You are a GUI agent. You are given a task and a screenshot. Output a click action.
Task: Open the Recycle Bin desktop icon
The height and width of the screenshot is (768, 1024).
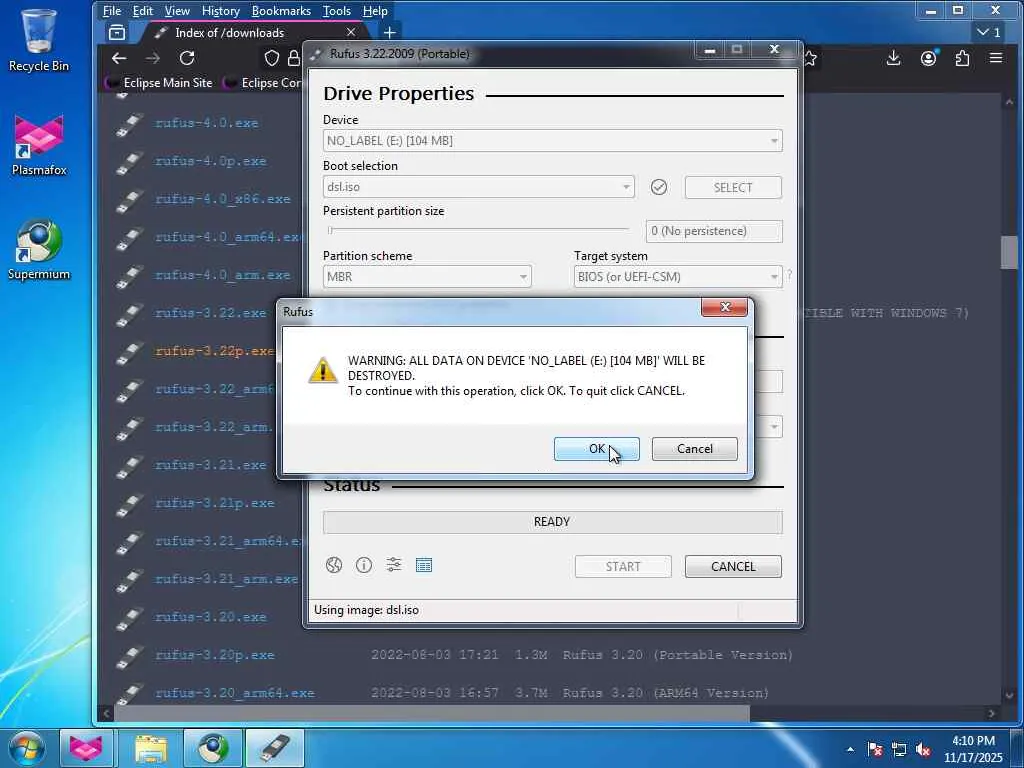pos(39,40)
